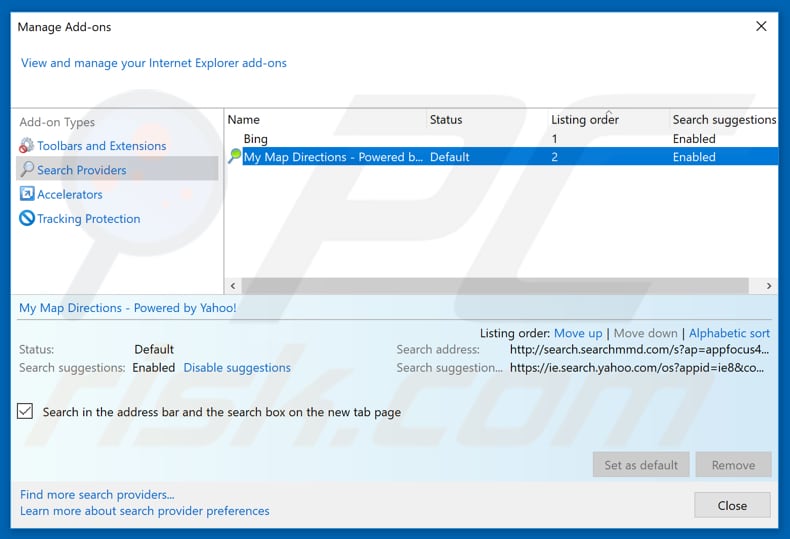Click the ie.search.yahoo.com suggestions address value

637,368
